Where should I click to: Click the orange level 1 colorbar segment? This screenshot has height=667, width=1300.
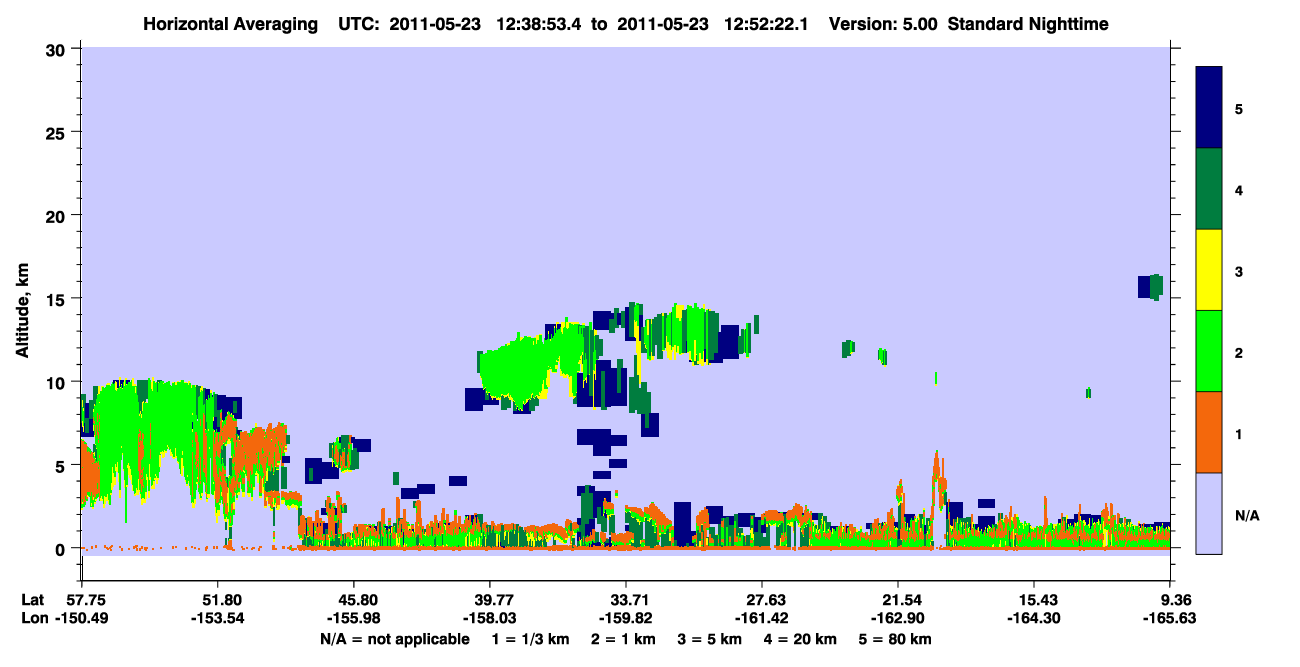coord(1209,432)
